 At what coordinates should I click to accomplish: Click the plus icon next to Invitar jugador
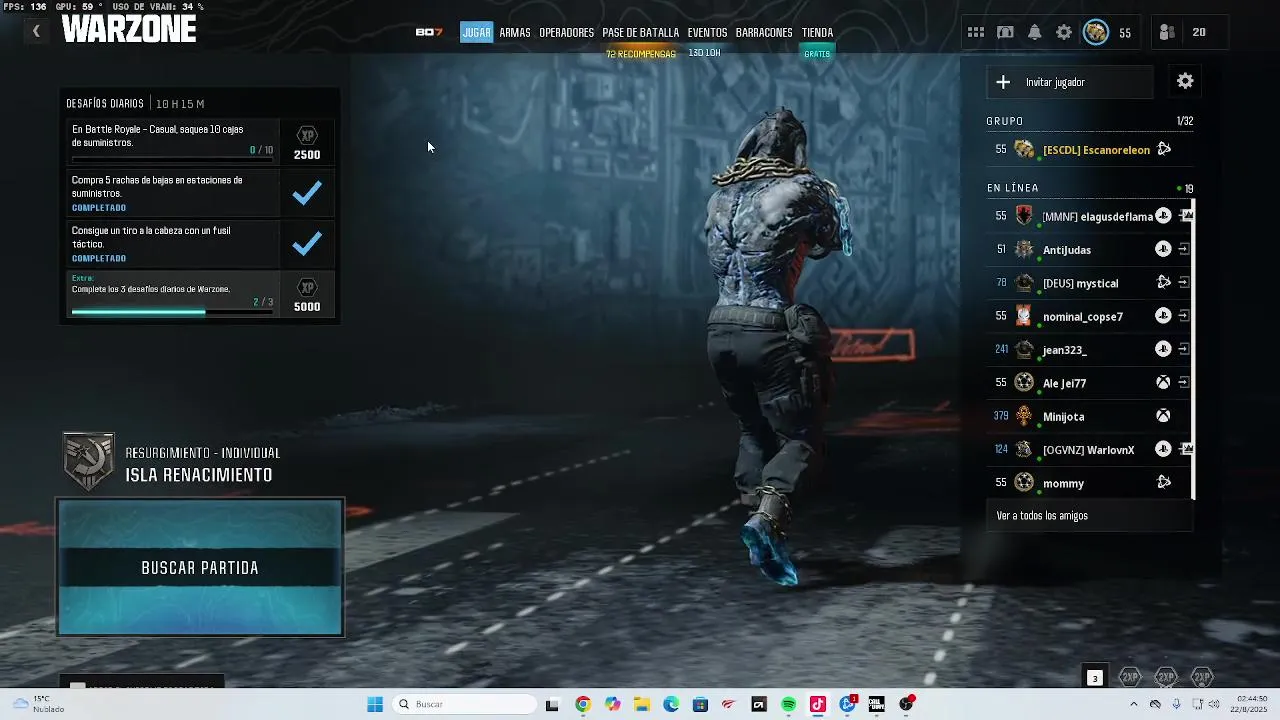point(1003,82)
